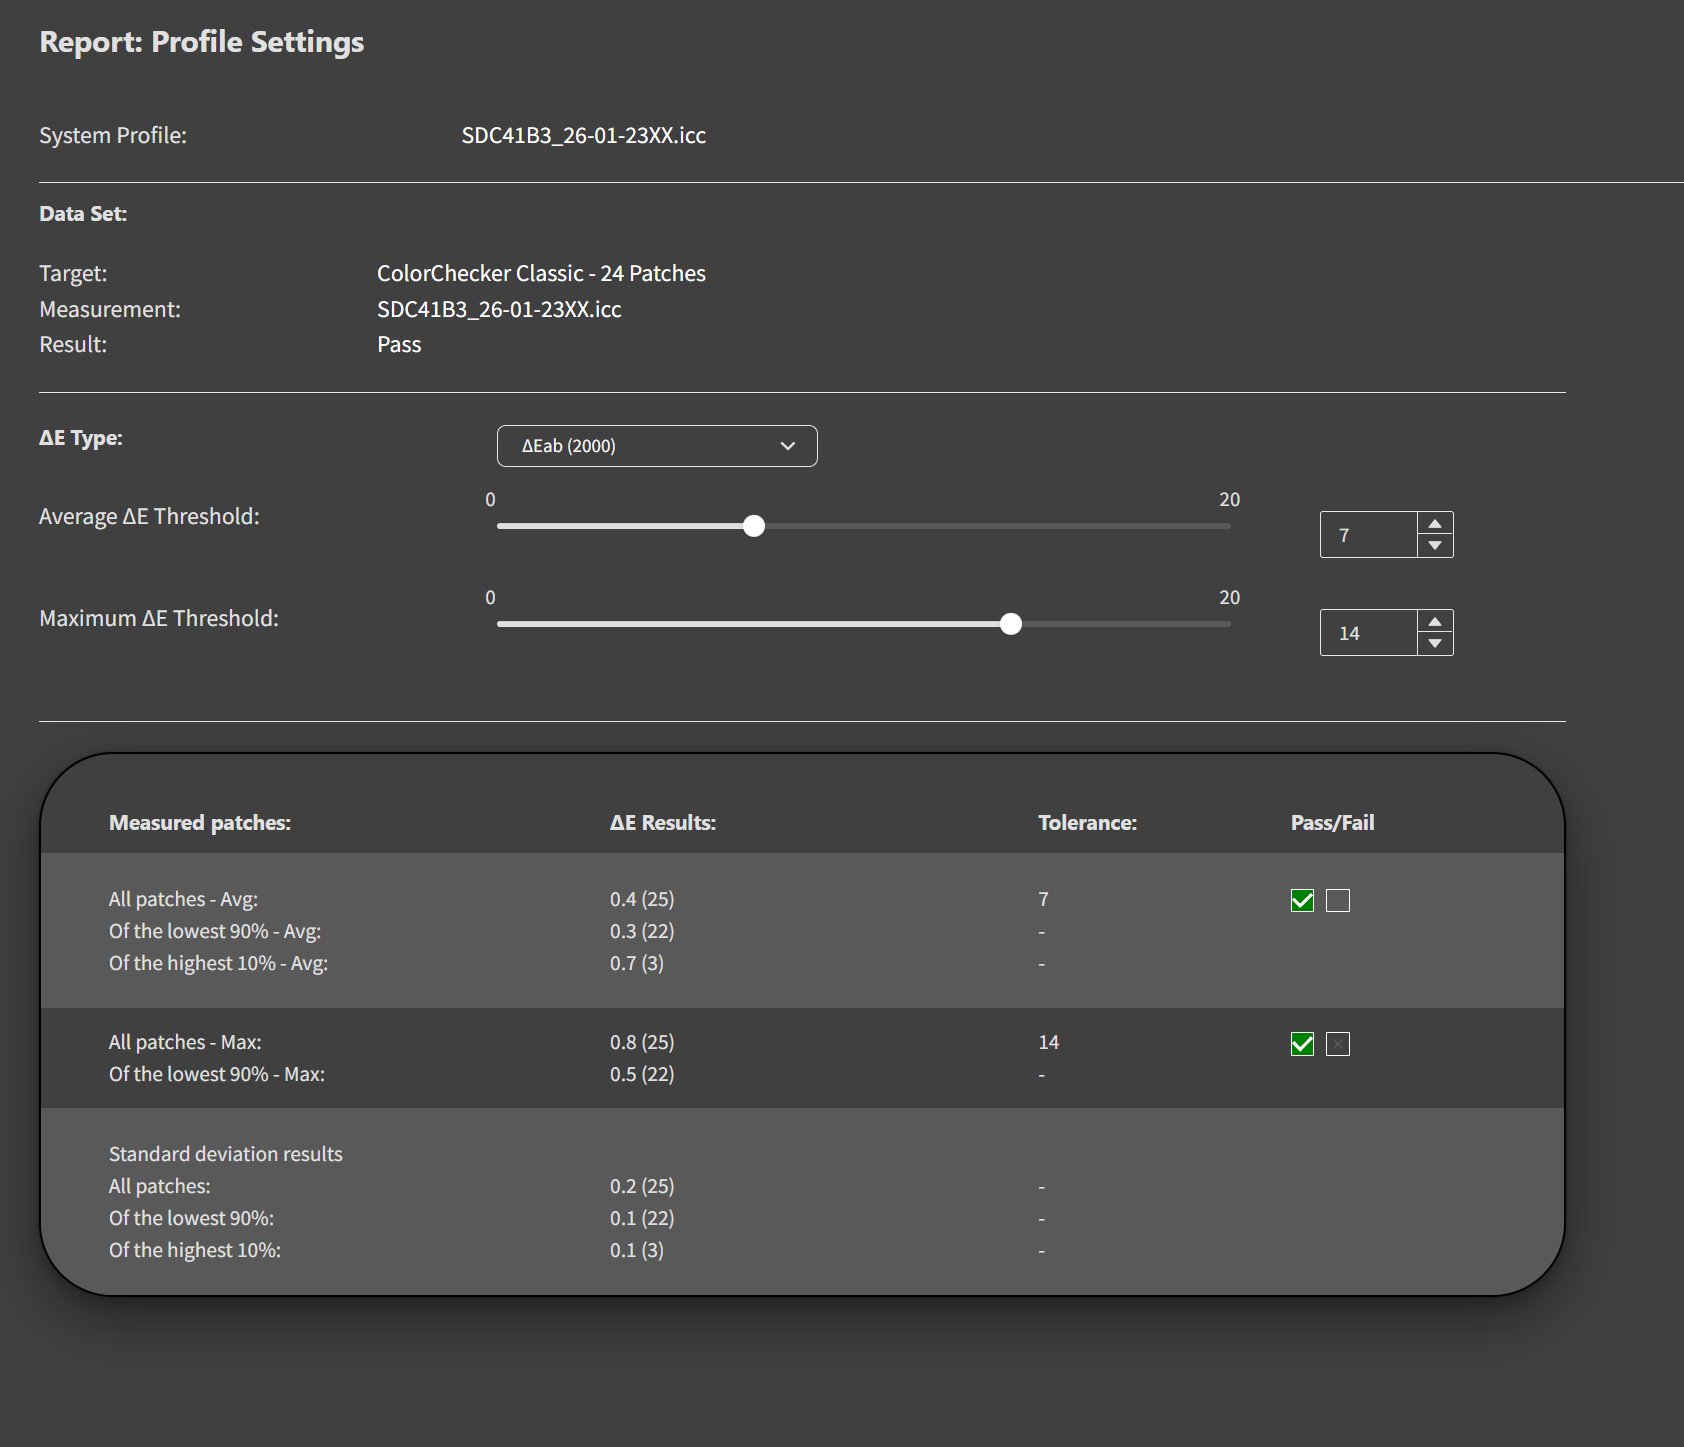Increase Average ΔE Threshold using up arrow
This screenshot has width=1684, height=1447.
(1435, 523)
